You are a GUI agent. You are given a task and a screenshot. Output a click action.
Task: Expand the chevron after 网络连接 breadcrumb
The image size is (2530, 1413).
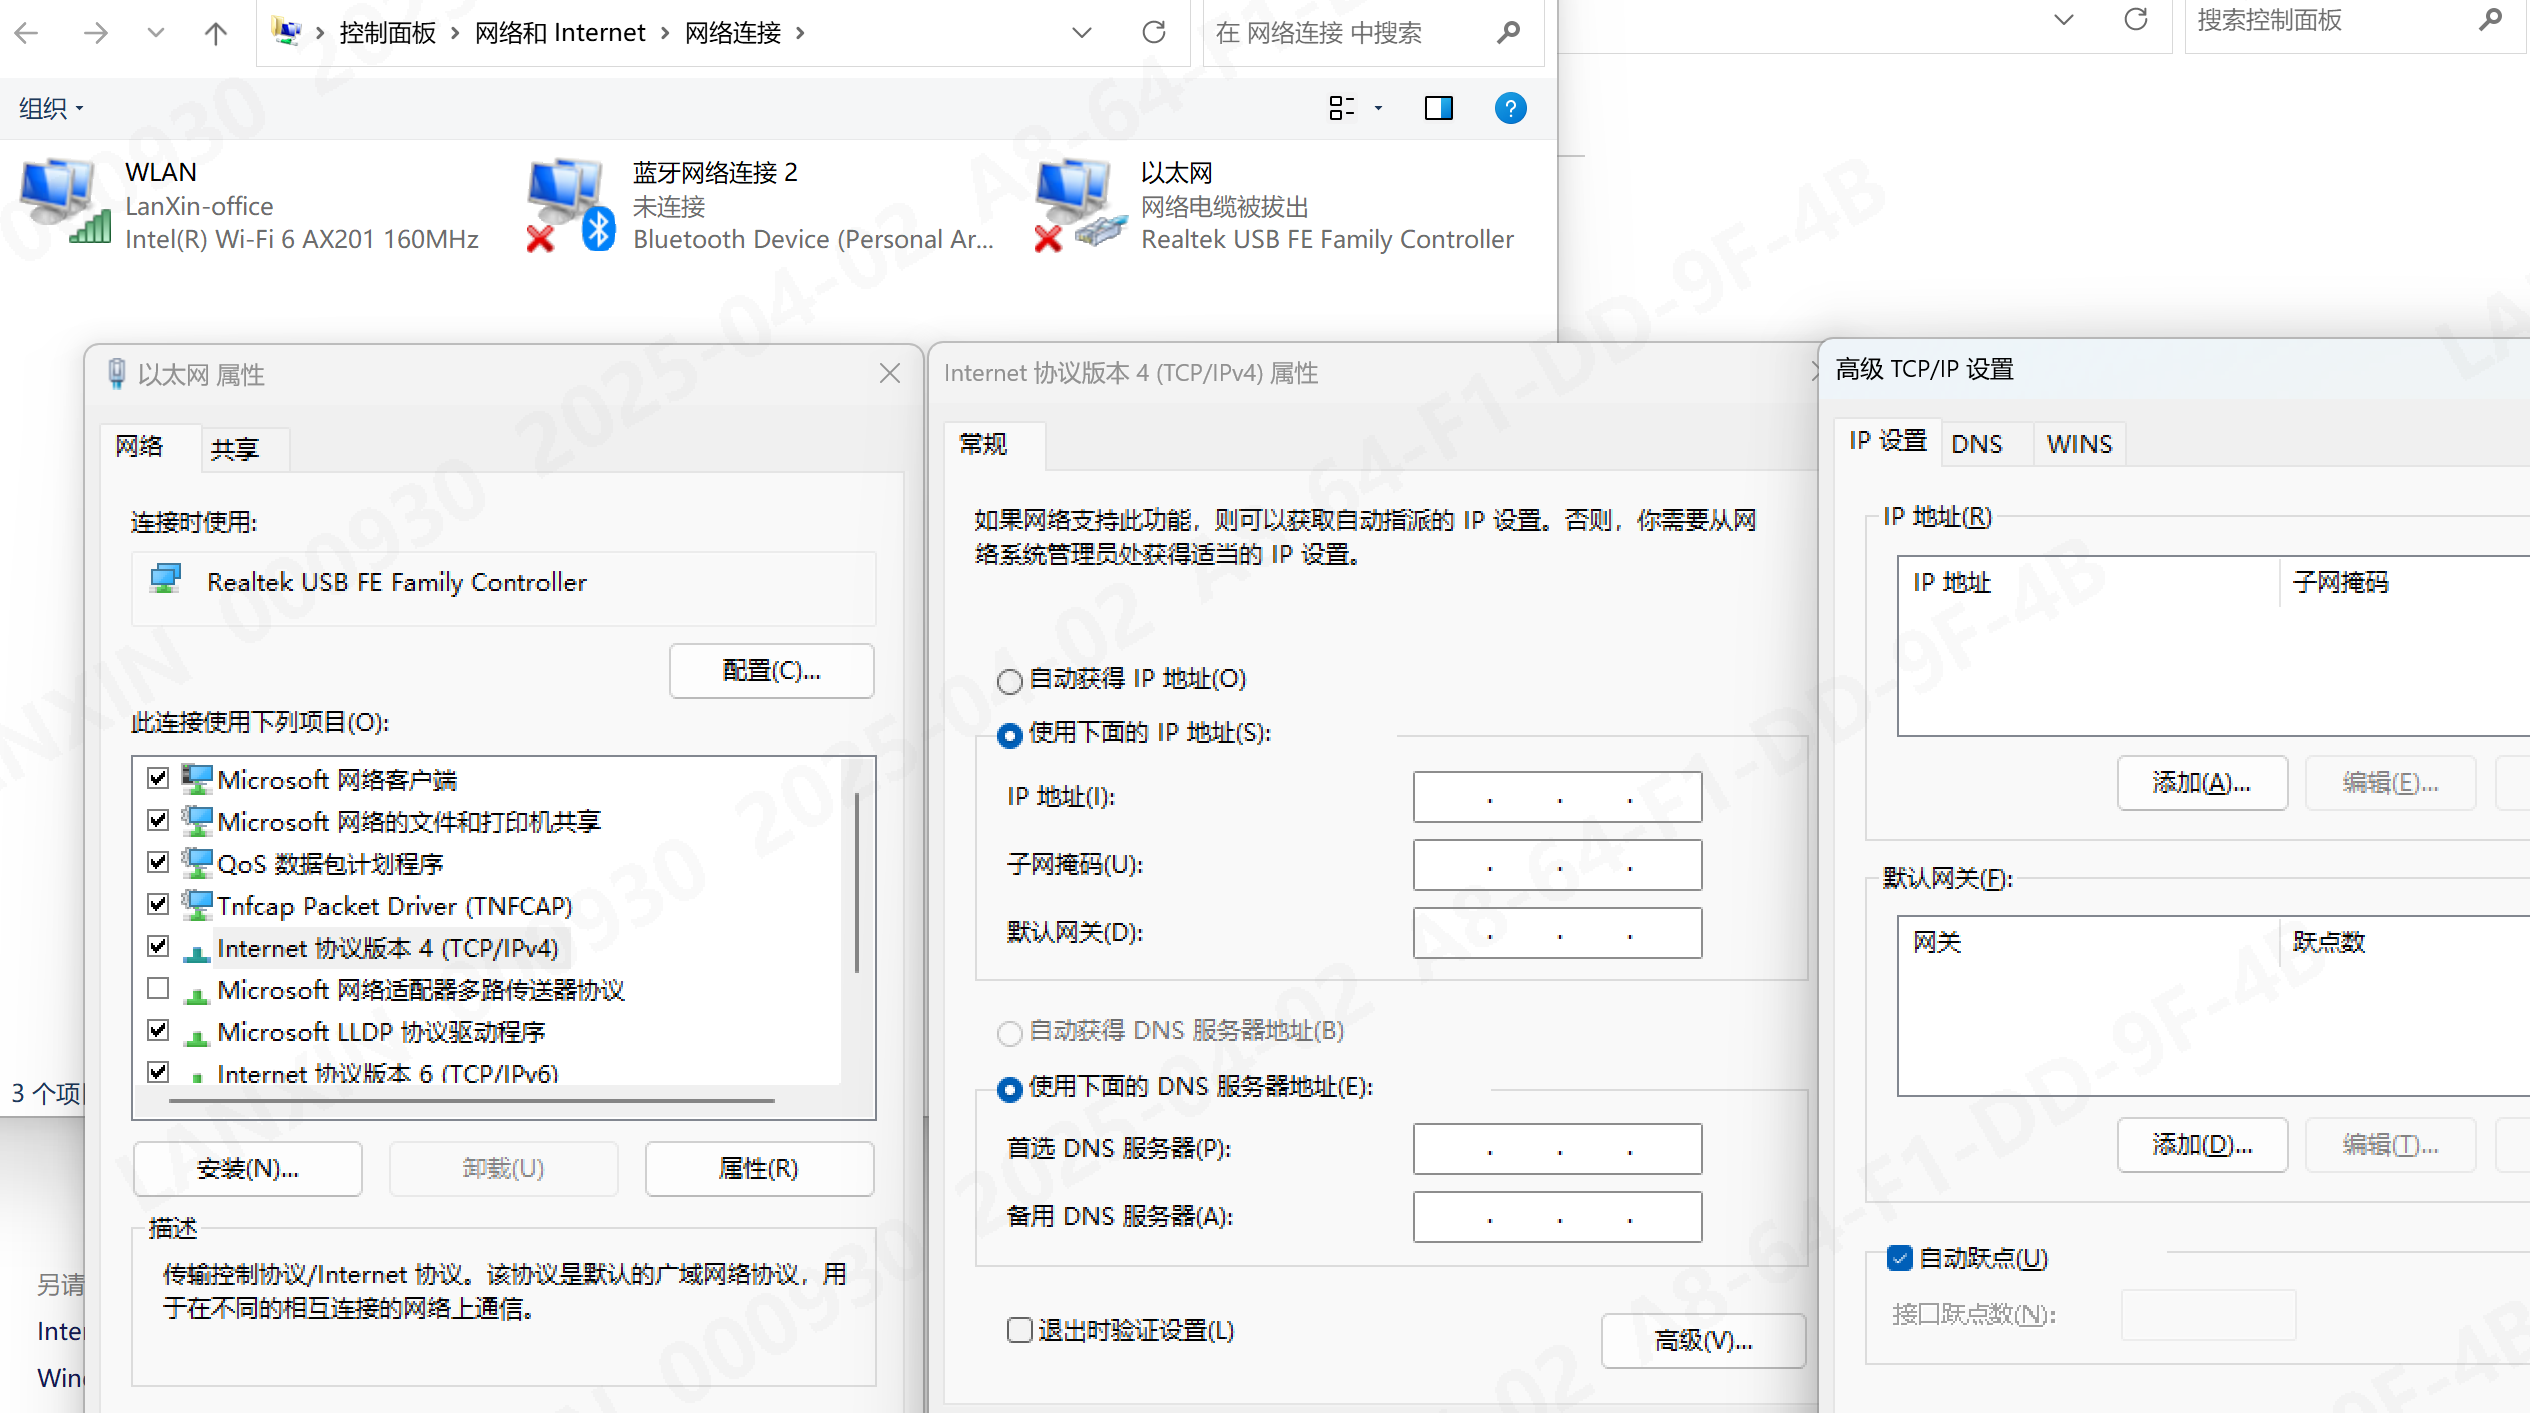pos(800,33)
